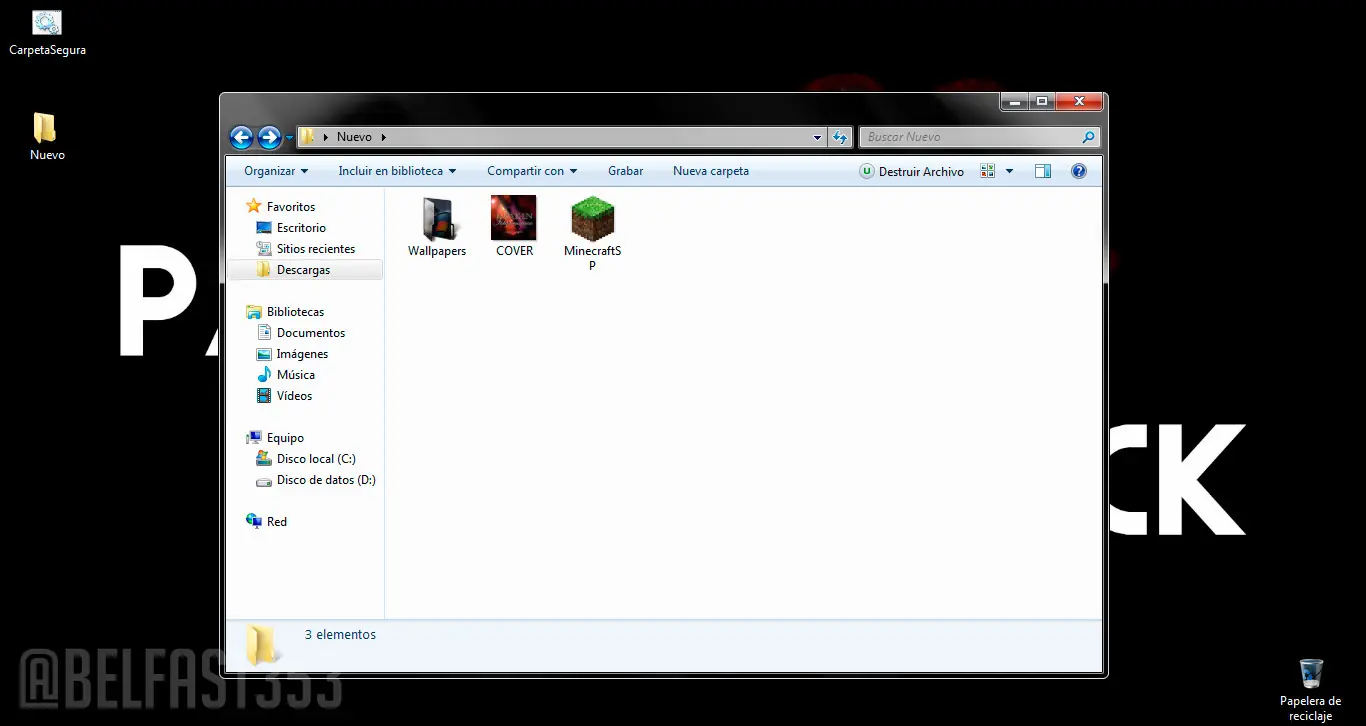Open Disco de datos (D:)
The width and height of the screenshot is (1366, 726).
tap(316, 480)
